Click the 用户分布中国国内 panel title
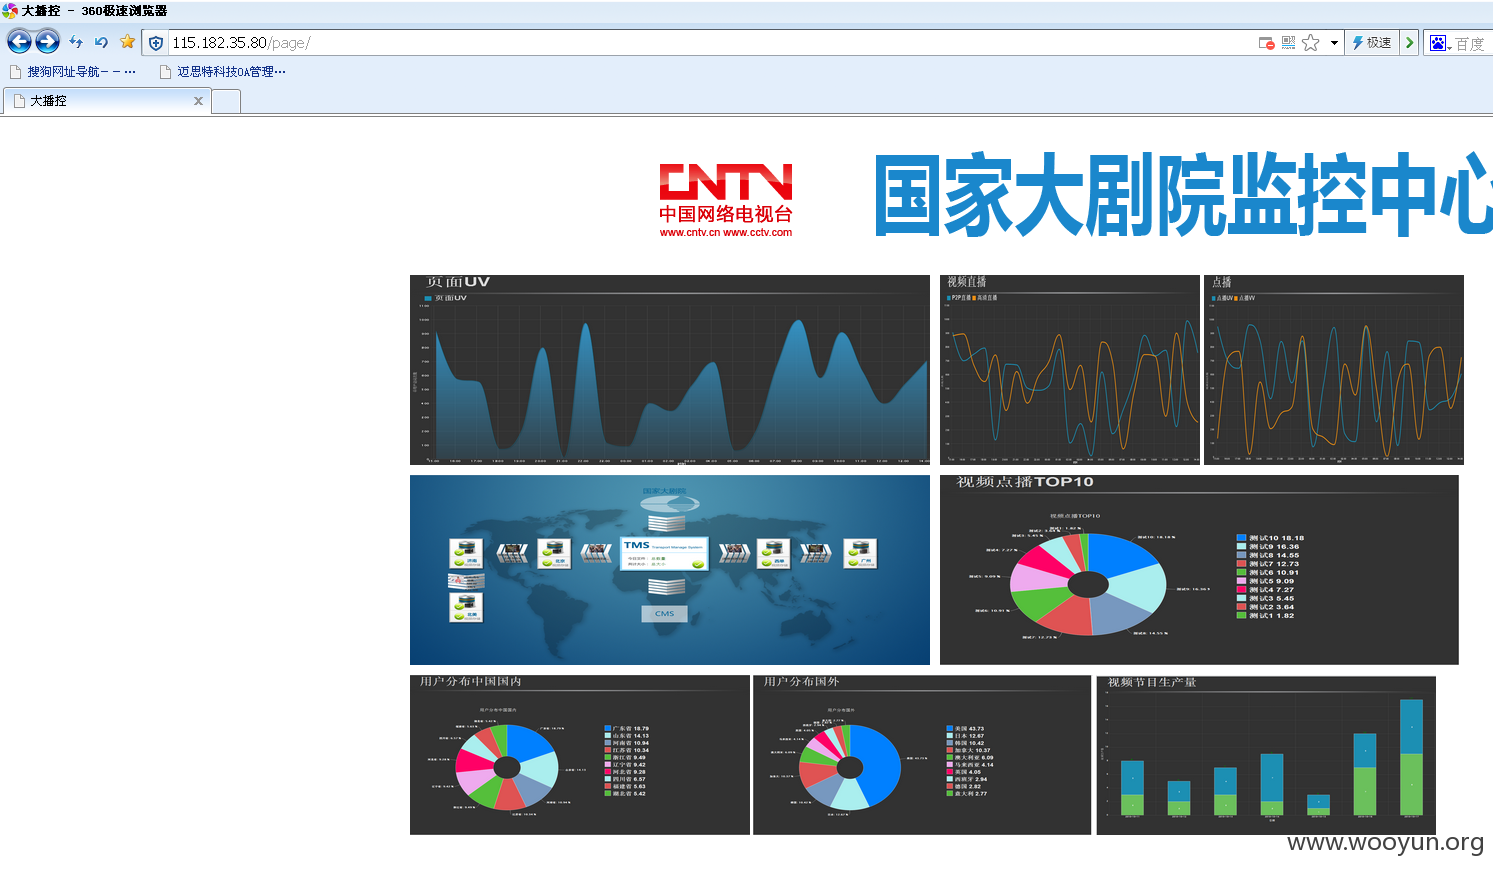 coord(470,682)
